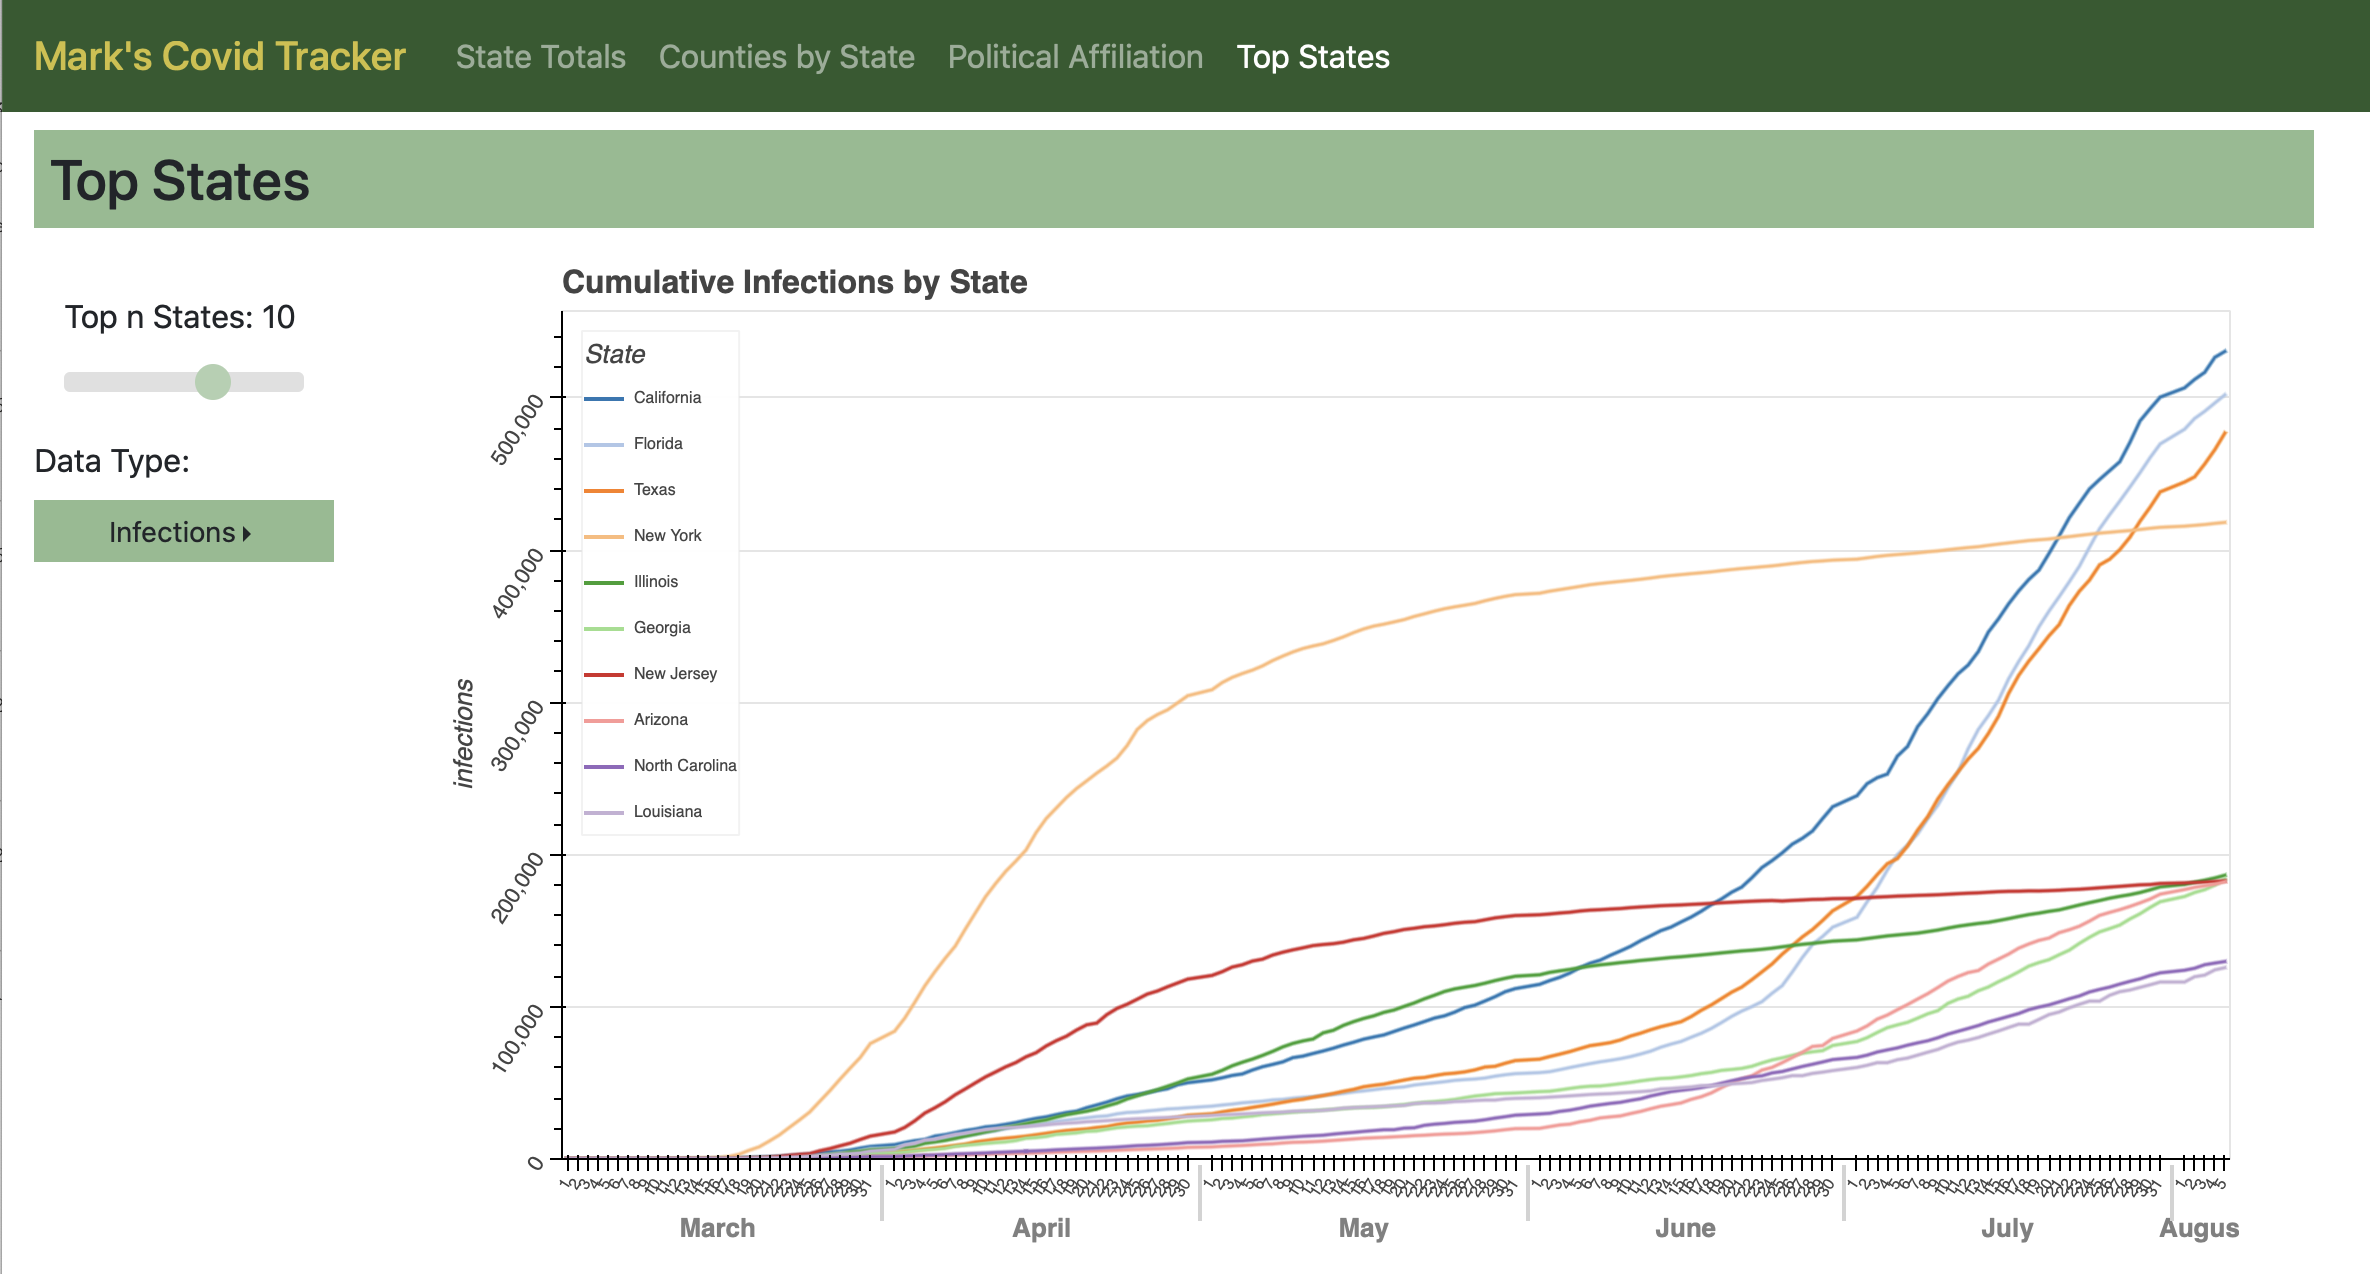Click the 100,000 y-axis tick label
Screen dimensions: 2370x1274
(517, 1039)
